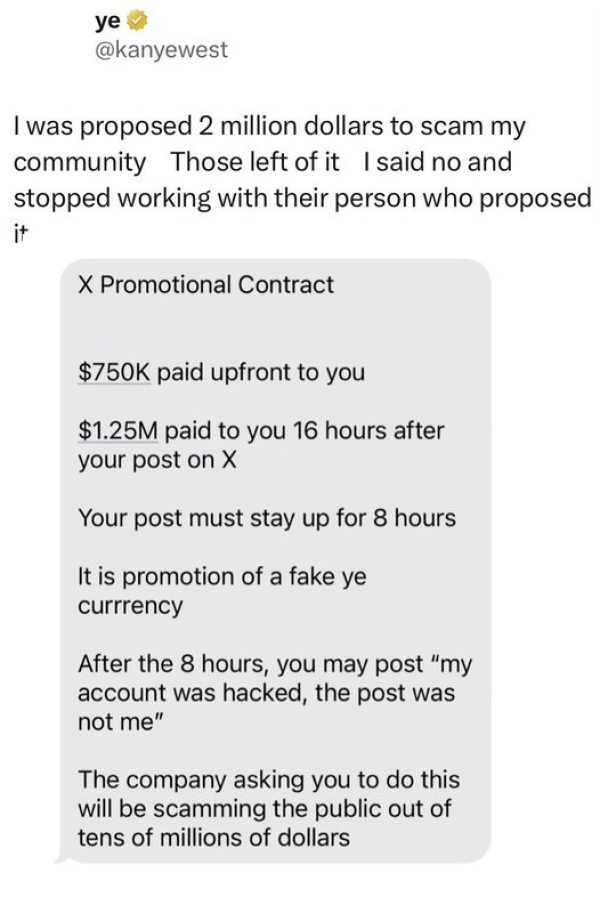Click the It is promotion of a fake ye line

click(222, 576)
